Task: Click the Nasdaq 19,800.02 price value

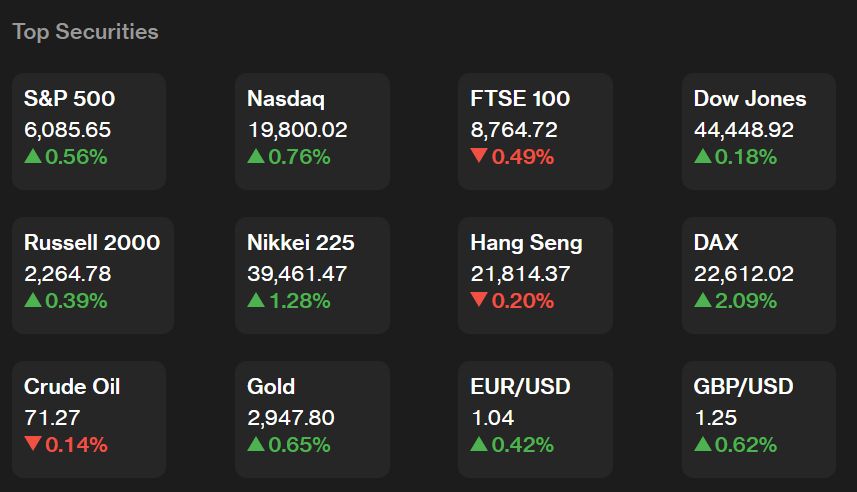Action: (x=298, y=130)
